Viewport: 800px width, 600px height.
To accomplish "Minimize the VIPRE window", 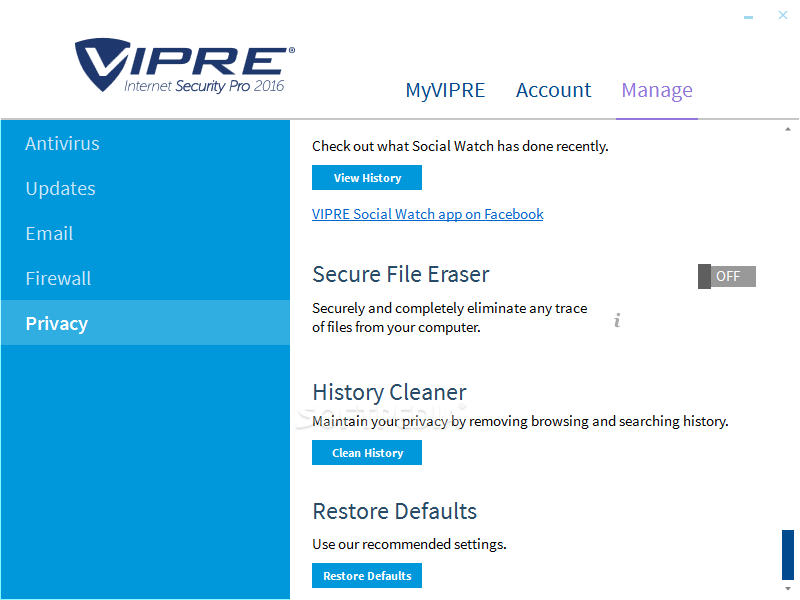I will [x=748, y=17].
